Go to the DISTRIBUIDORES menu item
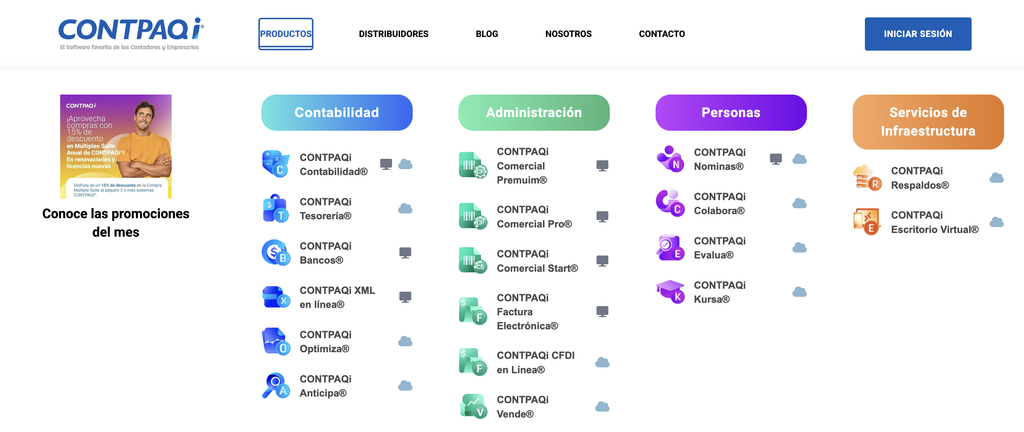This screenshot has width=1024, height=432. [x=394, y=34]
